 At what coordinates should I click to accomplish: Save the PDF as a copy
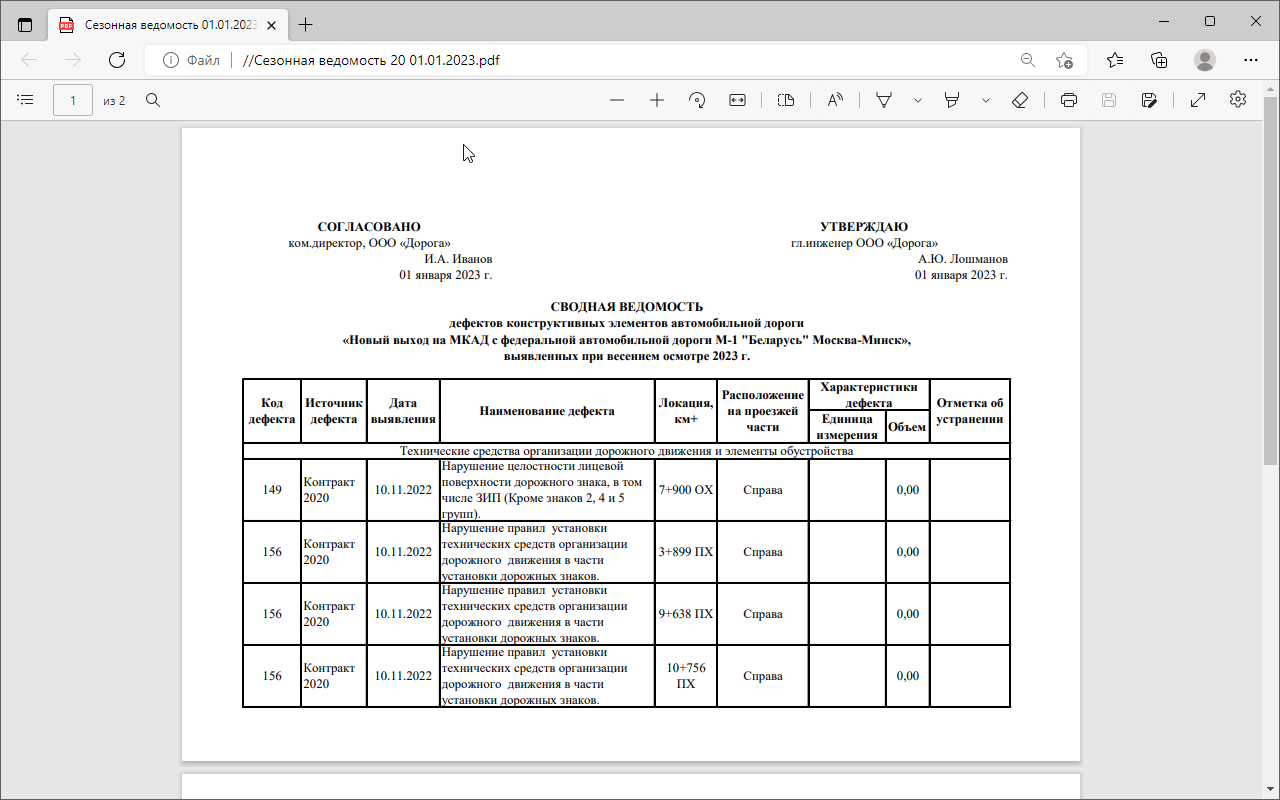pos(1149,100)
